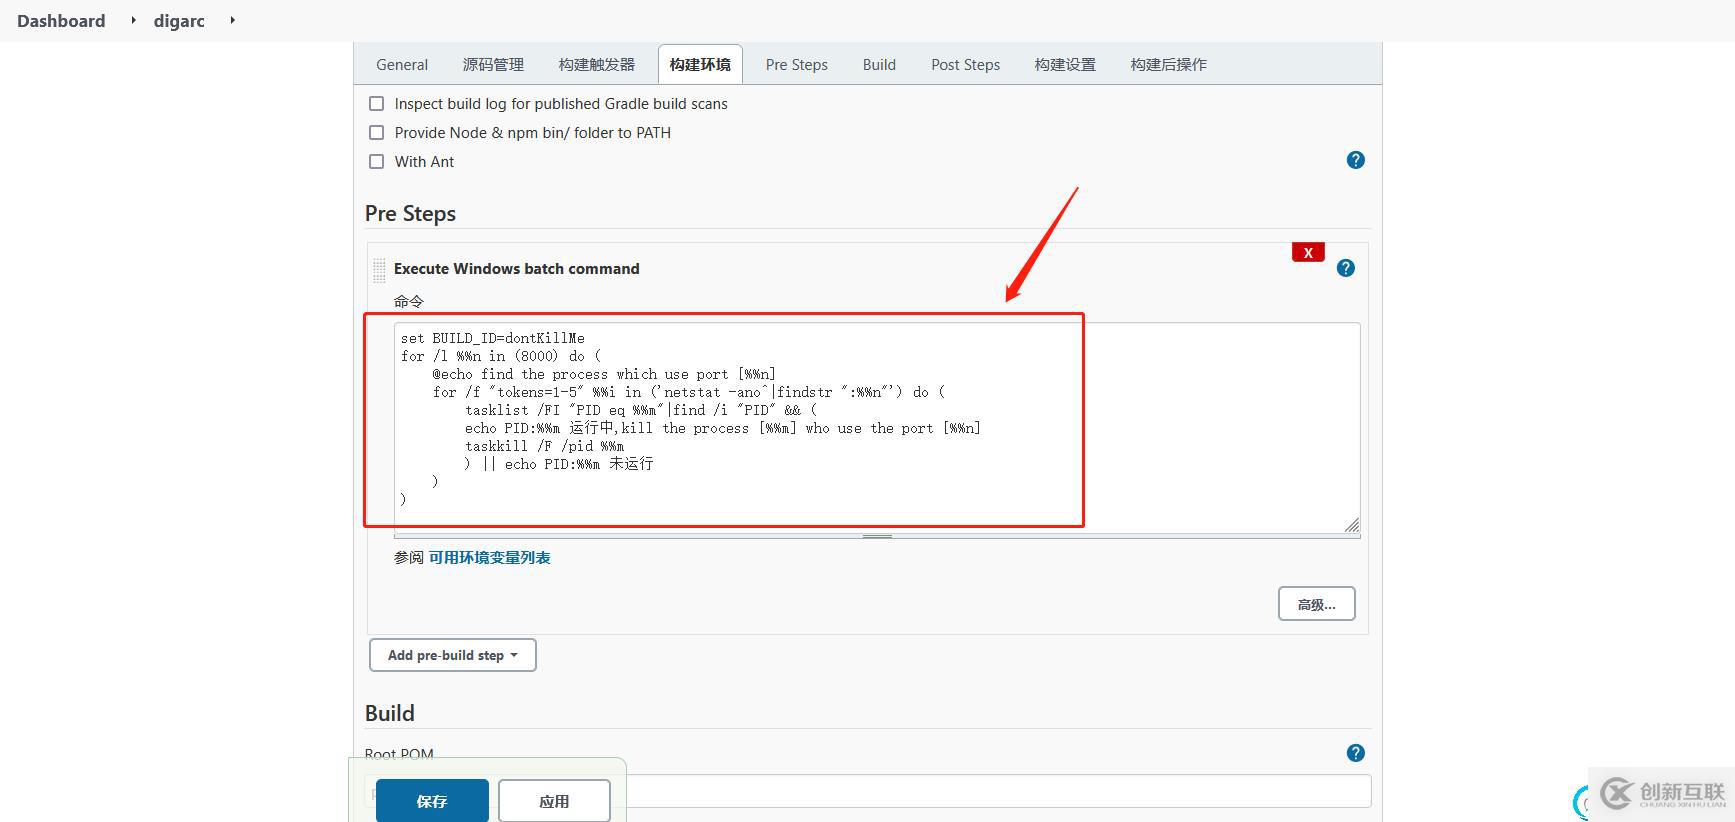Open the digarc project breadcrumb

pyautogui.click(x=179, y=21)
